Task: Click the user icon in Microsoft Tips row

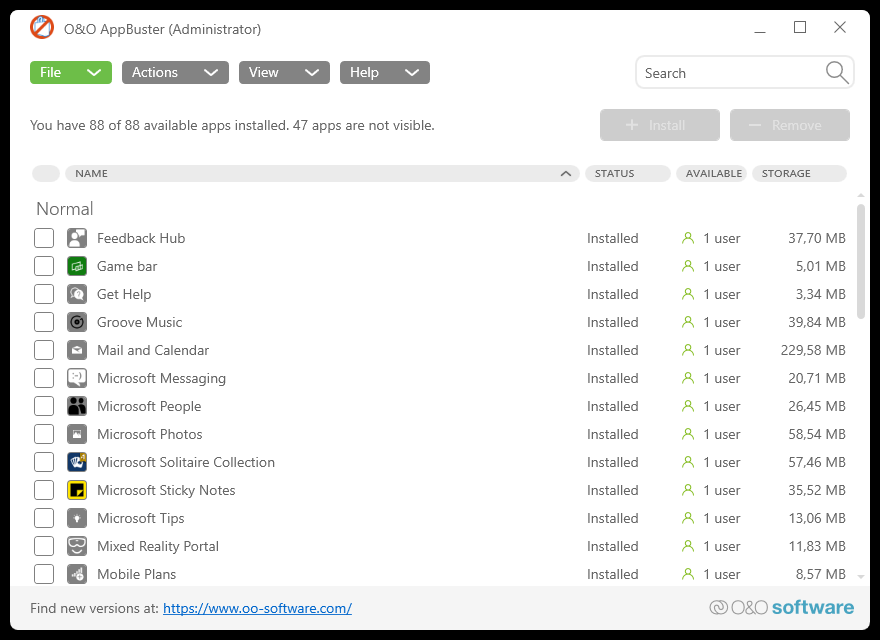Action: tap(688, 518)
